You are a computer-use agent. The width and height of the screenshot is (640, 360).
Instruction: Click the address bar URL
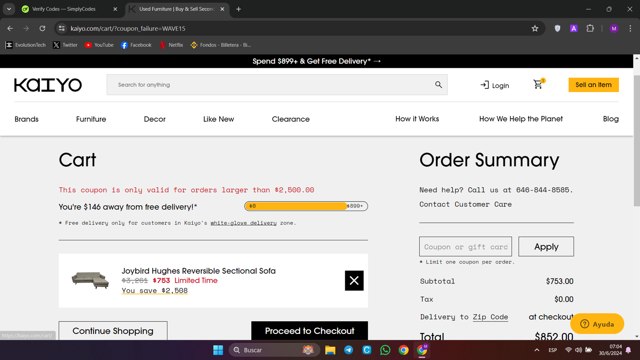pyautogui.click(x=128, y=29)
